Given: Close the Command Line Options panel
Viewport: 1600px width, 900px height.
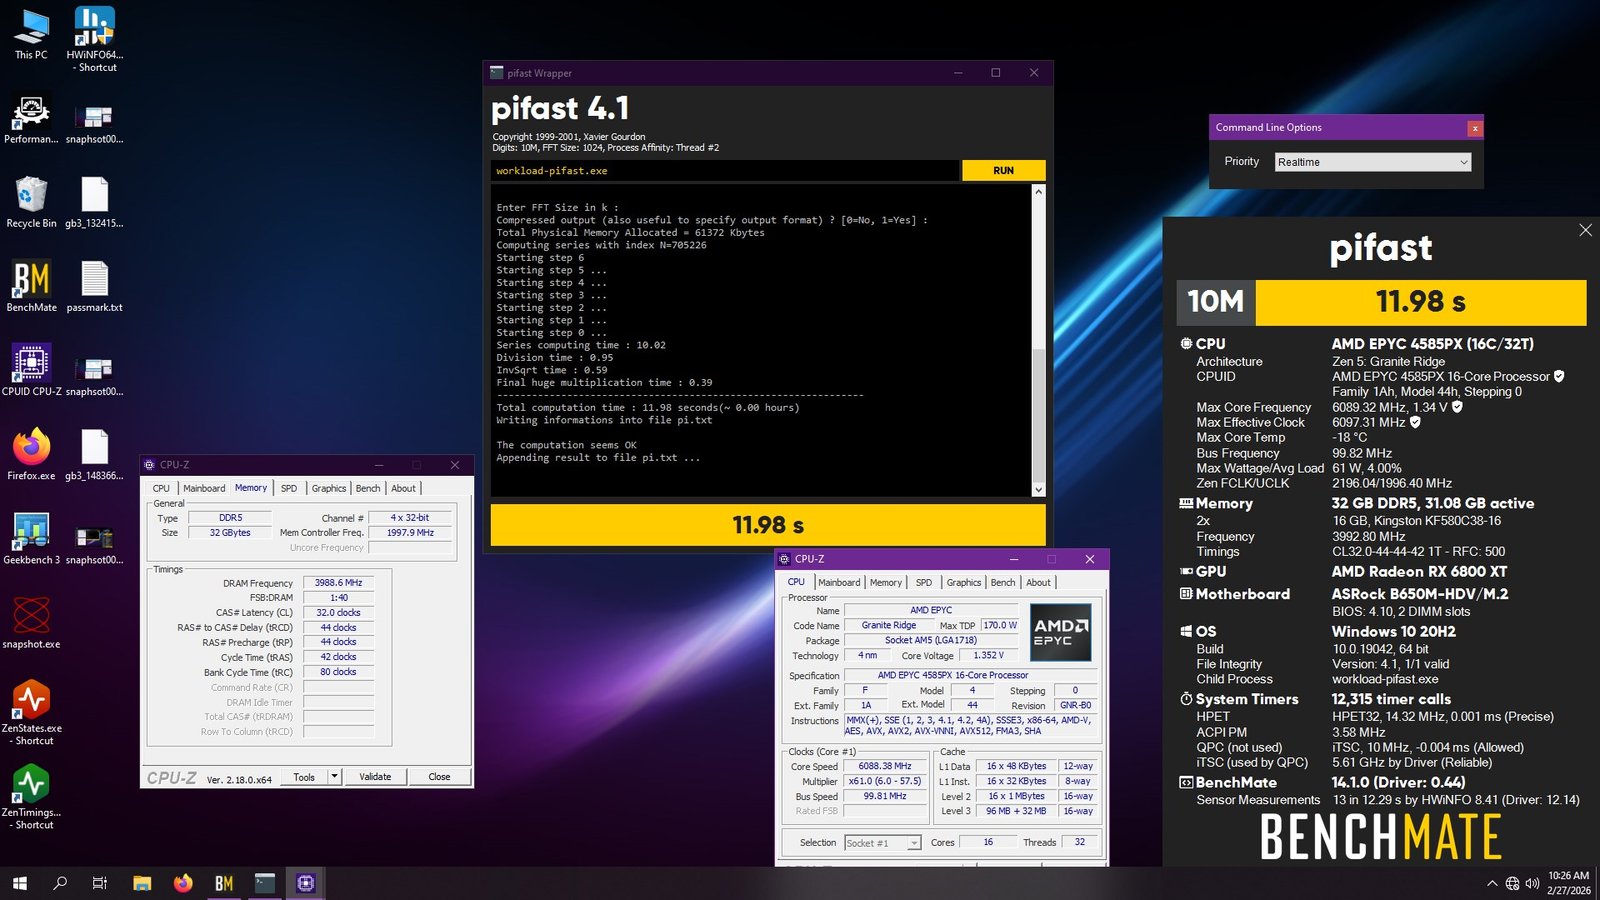Looking at the screenshot, I should pyautogui.click(x=1474, y=128).
